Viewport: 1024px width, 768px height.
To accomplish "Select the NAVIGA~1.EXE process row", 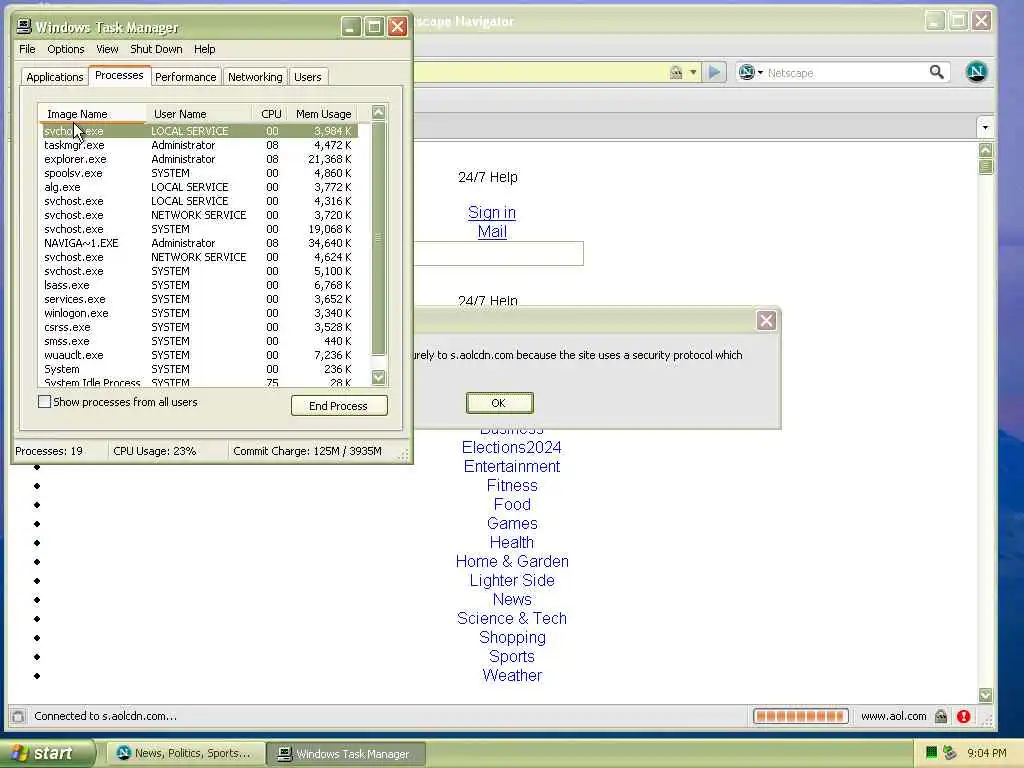I will coord(199,243).
